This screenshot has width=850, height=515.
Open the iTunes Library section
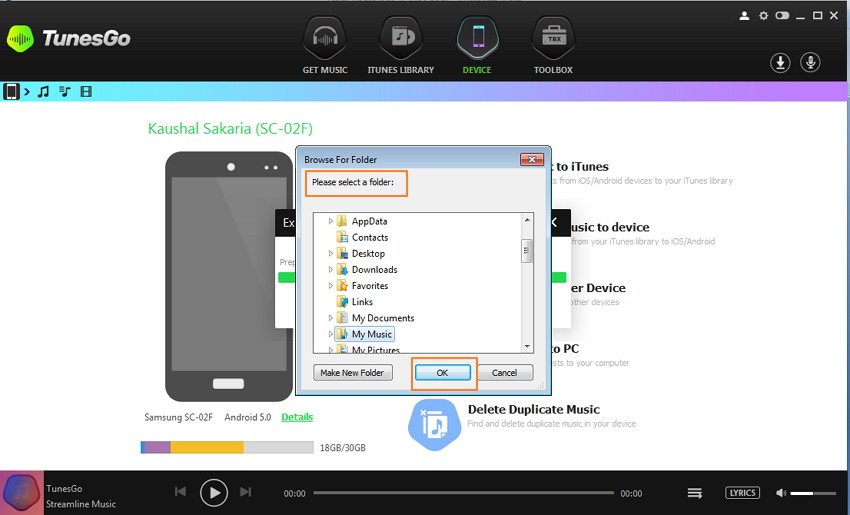[401, 46]
